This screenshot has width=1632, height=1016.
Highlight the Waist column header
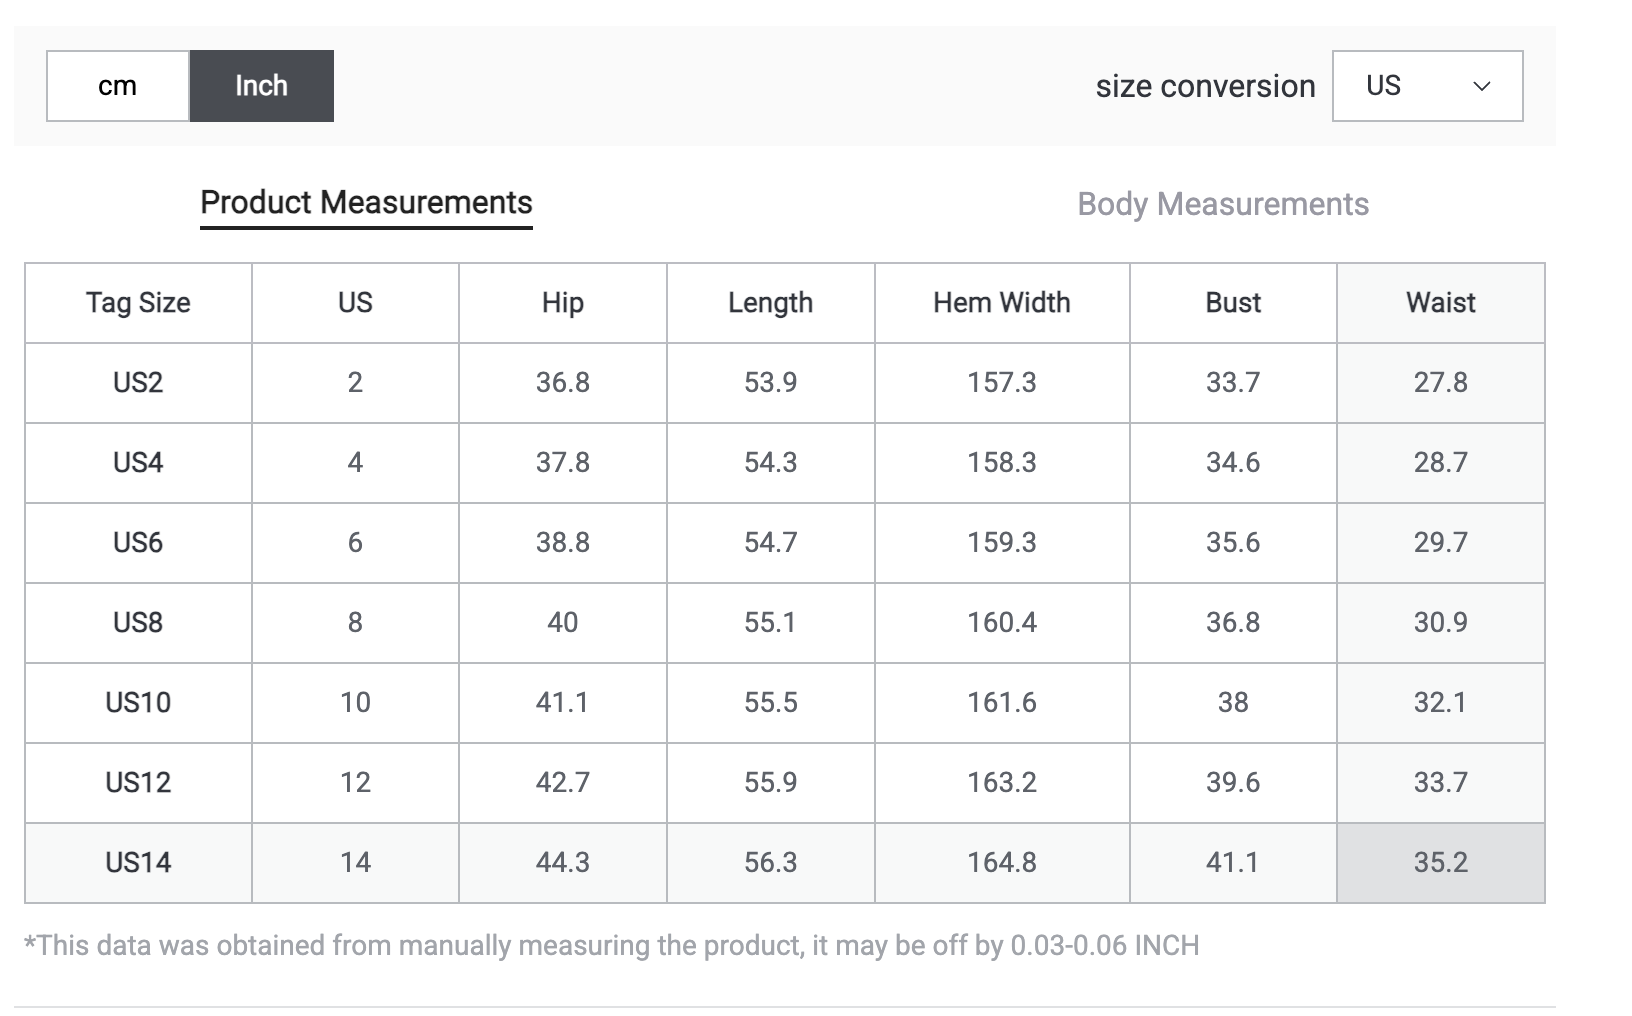coord(1440,303)
